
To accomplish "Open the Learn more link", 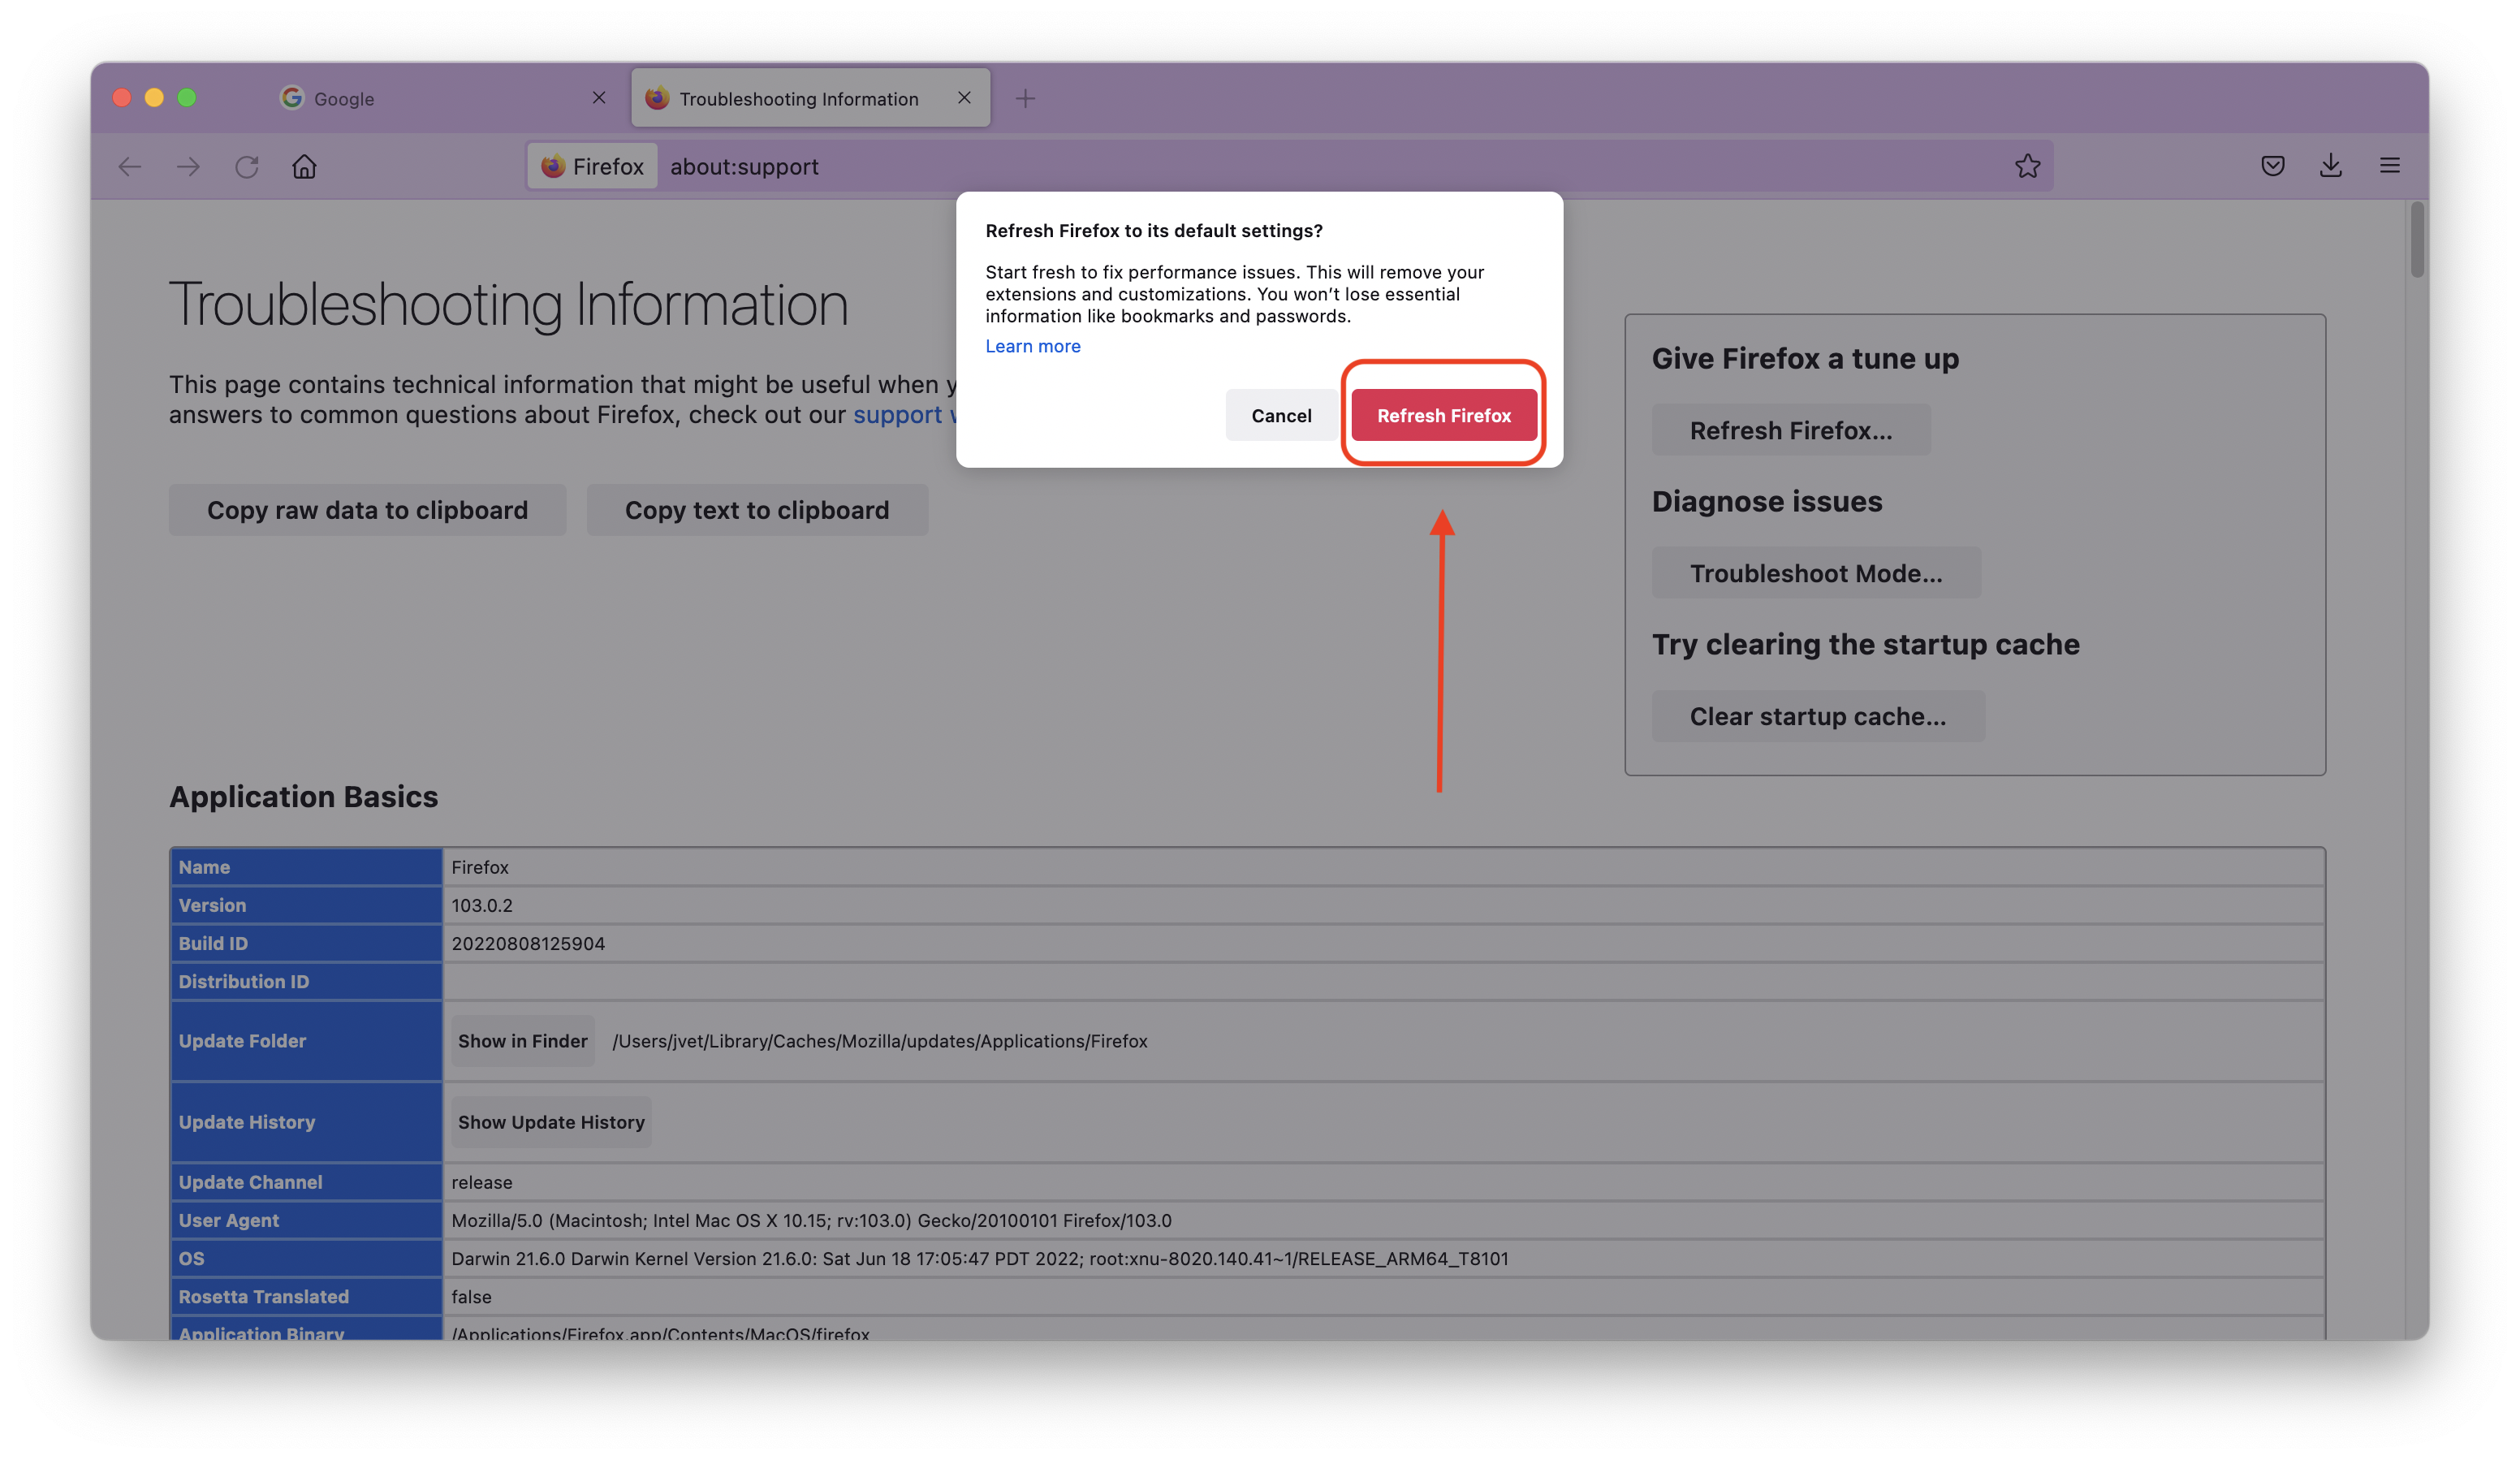I will (x=1032, y=346).
